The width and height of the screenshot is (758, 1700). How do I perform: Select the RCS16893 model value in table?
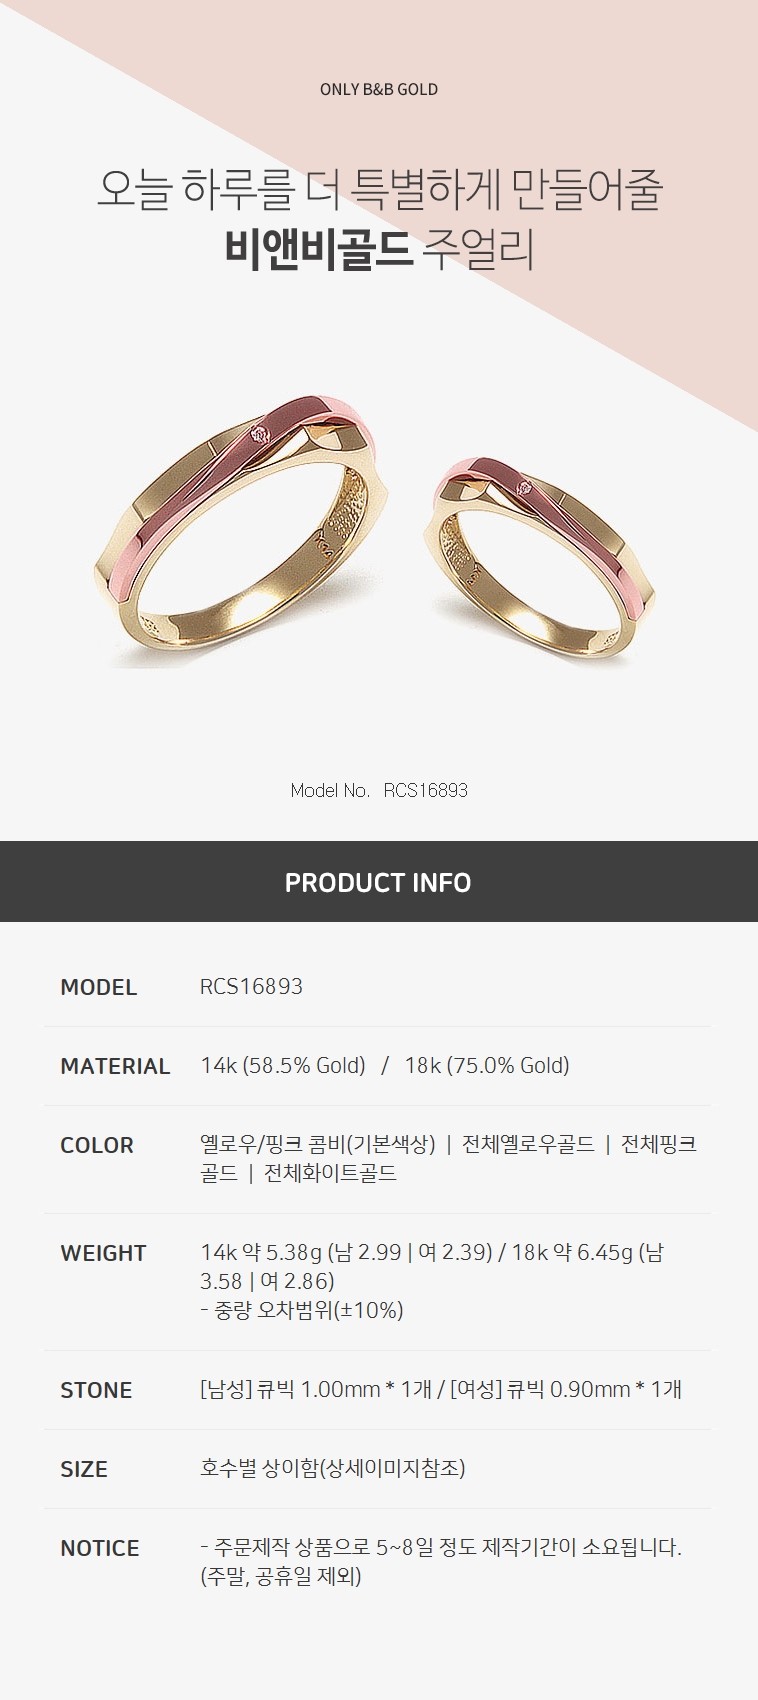251,986
